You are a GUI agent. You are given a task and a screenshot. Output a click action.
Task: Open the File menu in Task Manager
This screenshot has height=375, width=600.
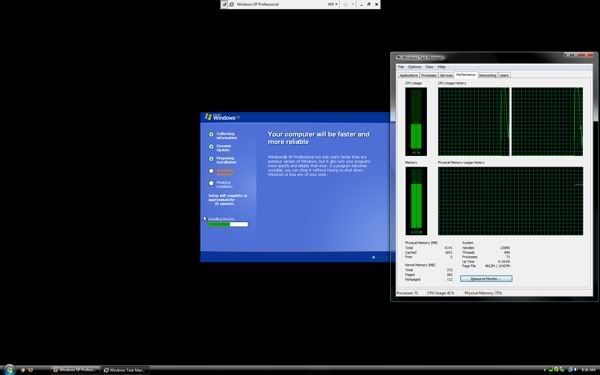click(401, 67)
